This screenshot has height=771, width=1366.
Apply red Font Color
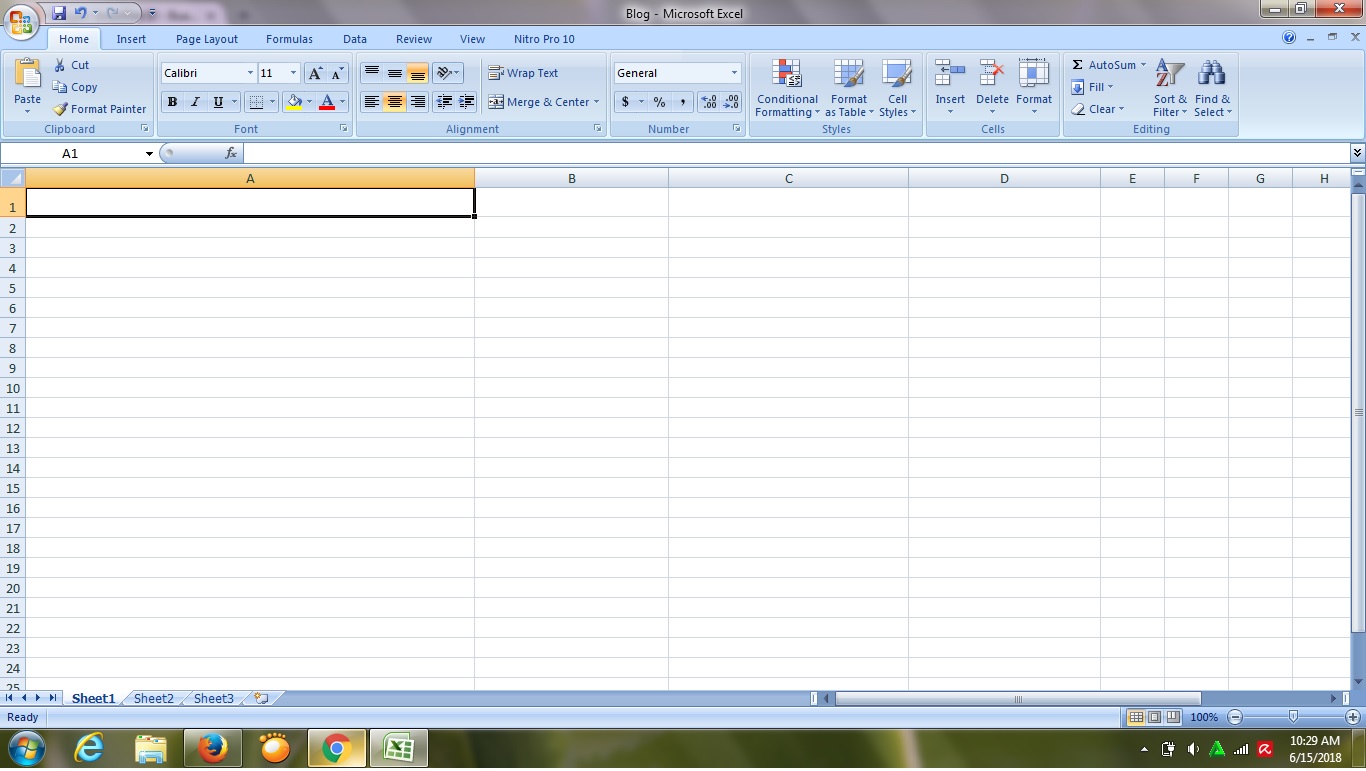(x=326, y=102)
